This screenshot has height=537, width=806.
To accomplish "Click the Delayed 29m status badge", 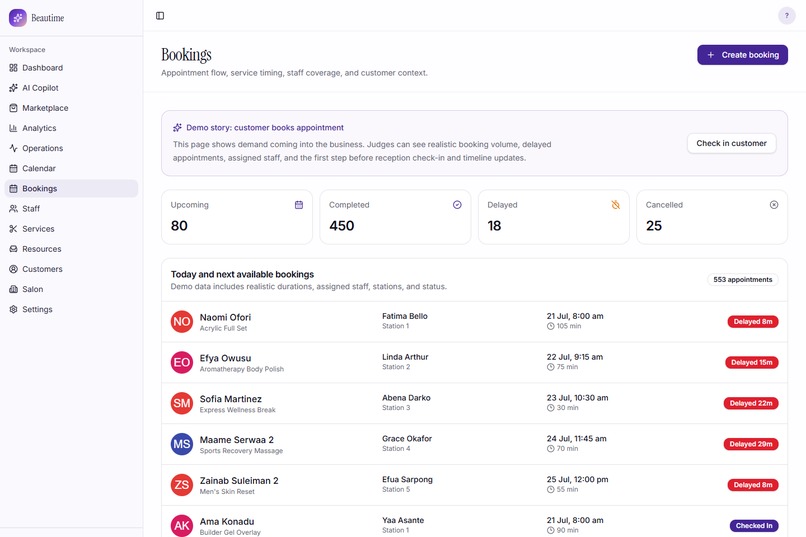I will click(x=751, y=444).
